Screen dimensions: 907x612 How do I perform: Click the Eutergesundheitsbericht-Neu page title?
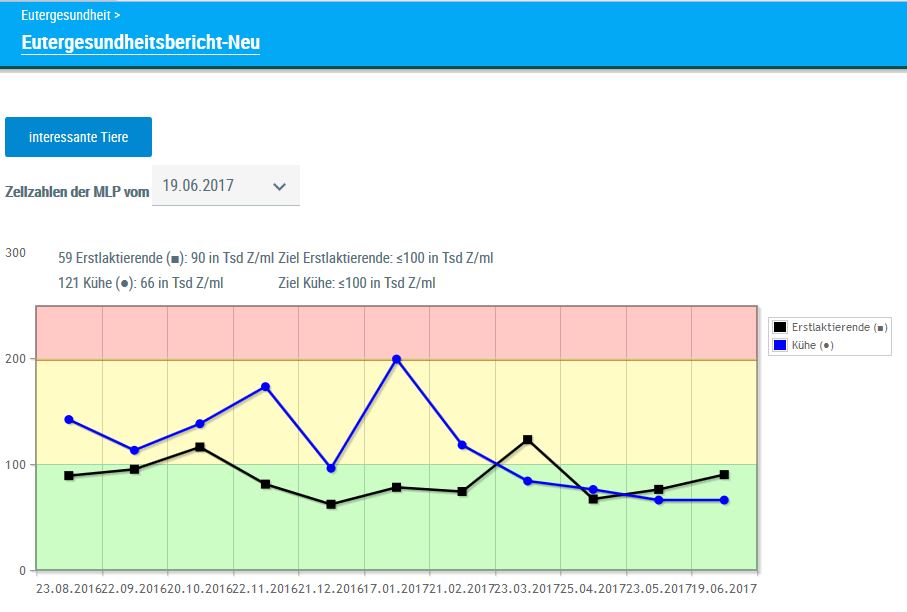(140, 43)
